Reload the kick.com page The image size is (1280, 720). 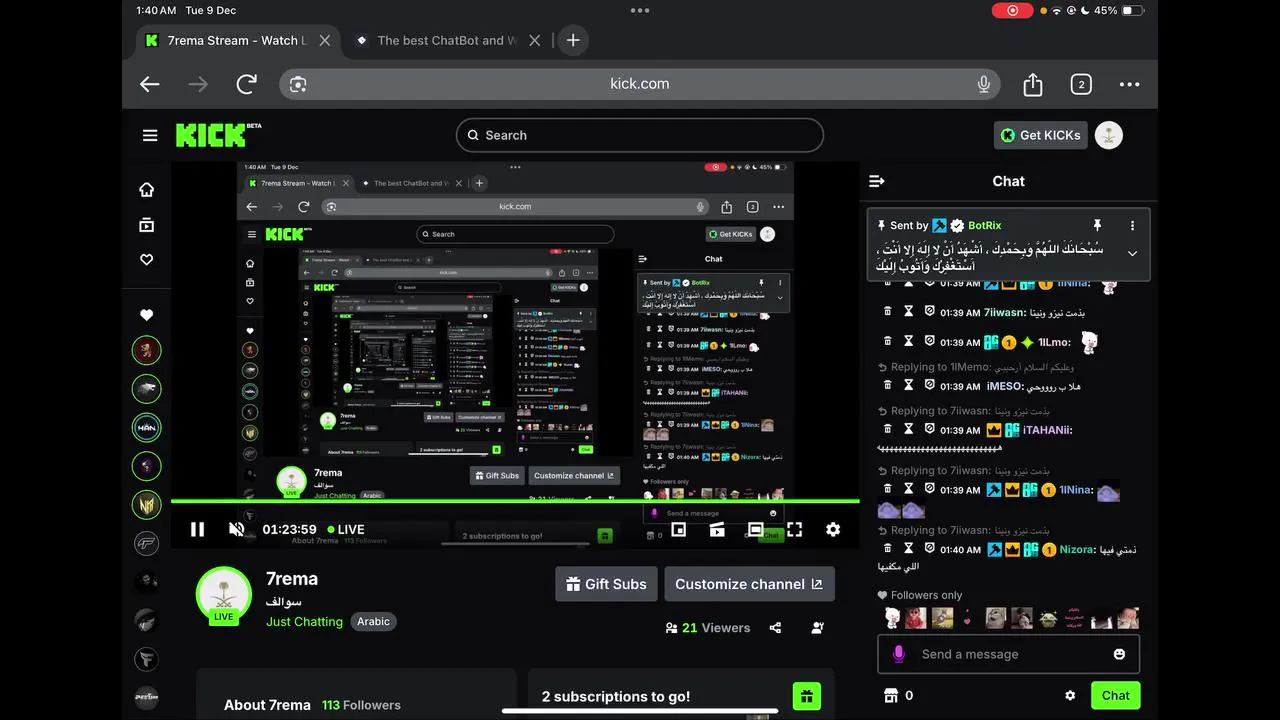coord(247,84)
